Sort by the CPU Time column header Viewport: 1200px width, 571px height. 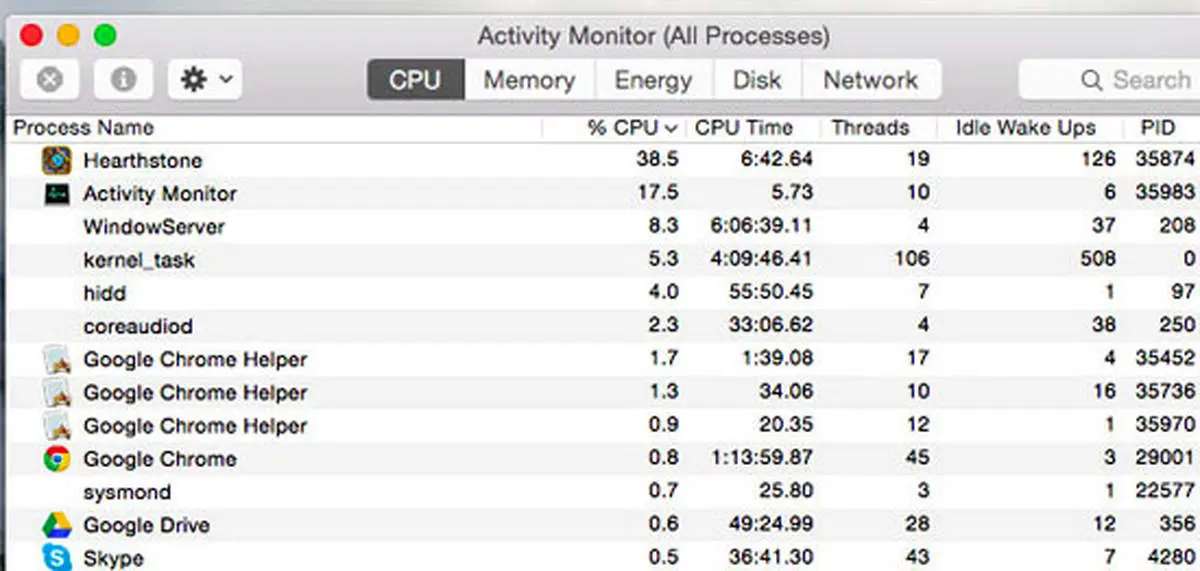pos(744,128)
